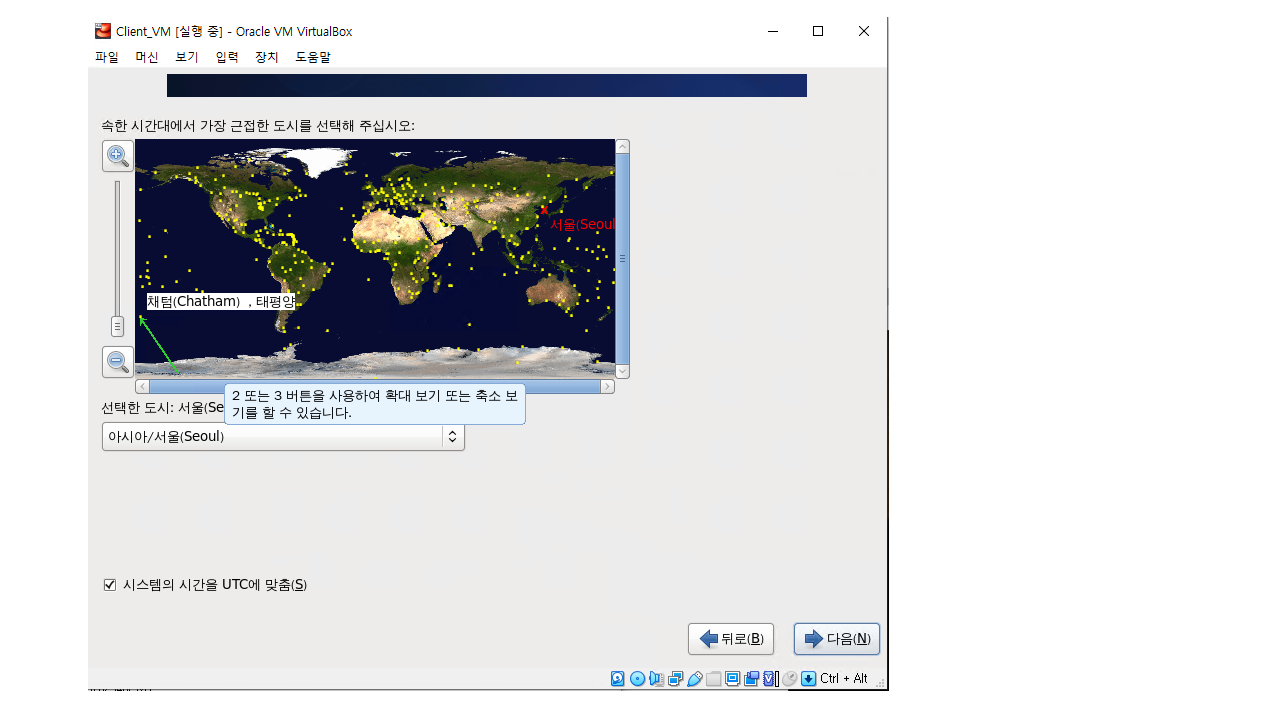The height and width of the screenshot is (720, 1280).
Task: Click the USB devices status icon
Action: click(x=694, y=679)
